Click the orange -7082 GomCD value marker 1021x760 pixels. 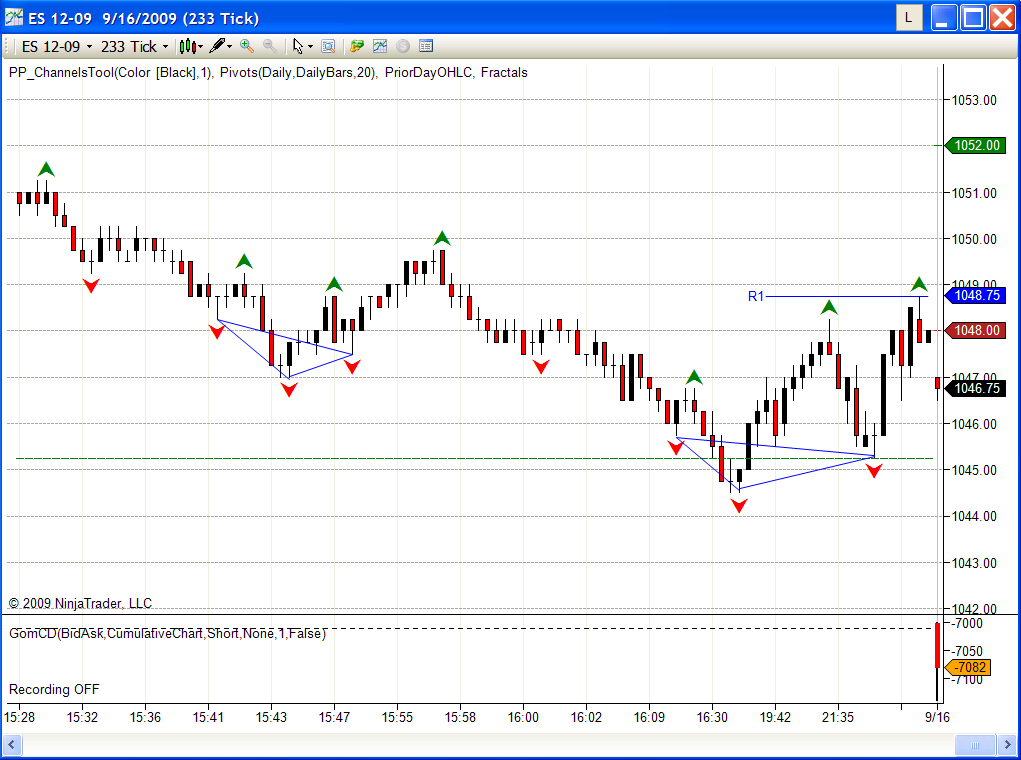tap(968, 667)
